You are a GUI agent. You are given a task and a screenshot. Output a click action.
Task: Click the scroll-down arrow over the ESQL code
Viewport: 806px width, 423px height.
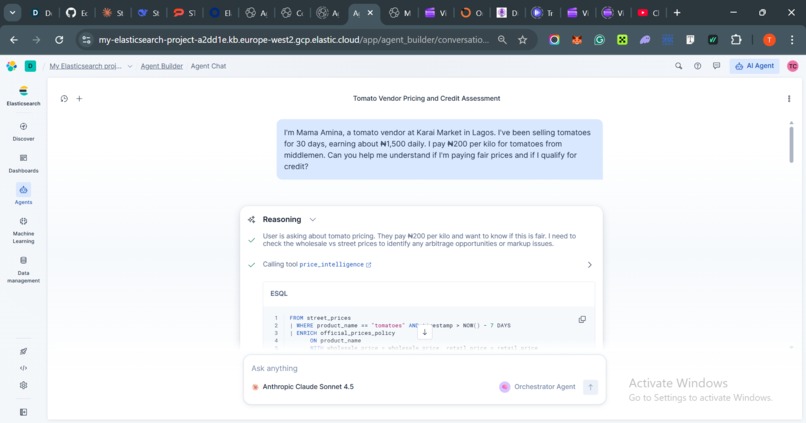point(425,333)
